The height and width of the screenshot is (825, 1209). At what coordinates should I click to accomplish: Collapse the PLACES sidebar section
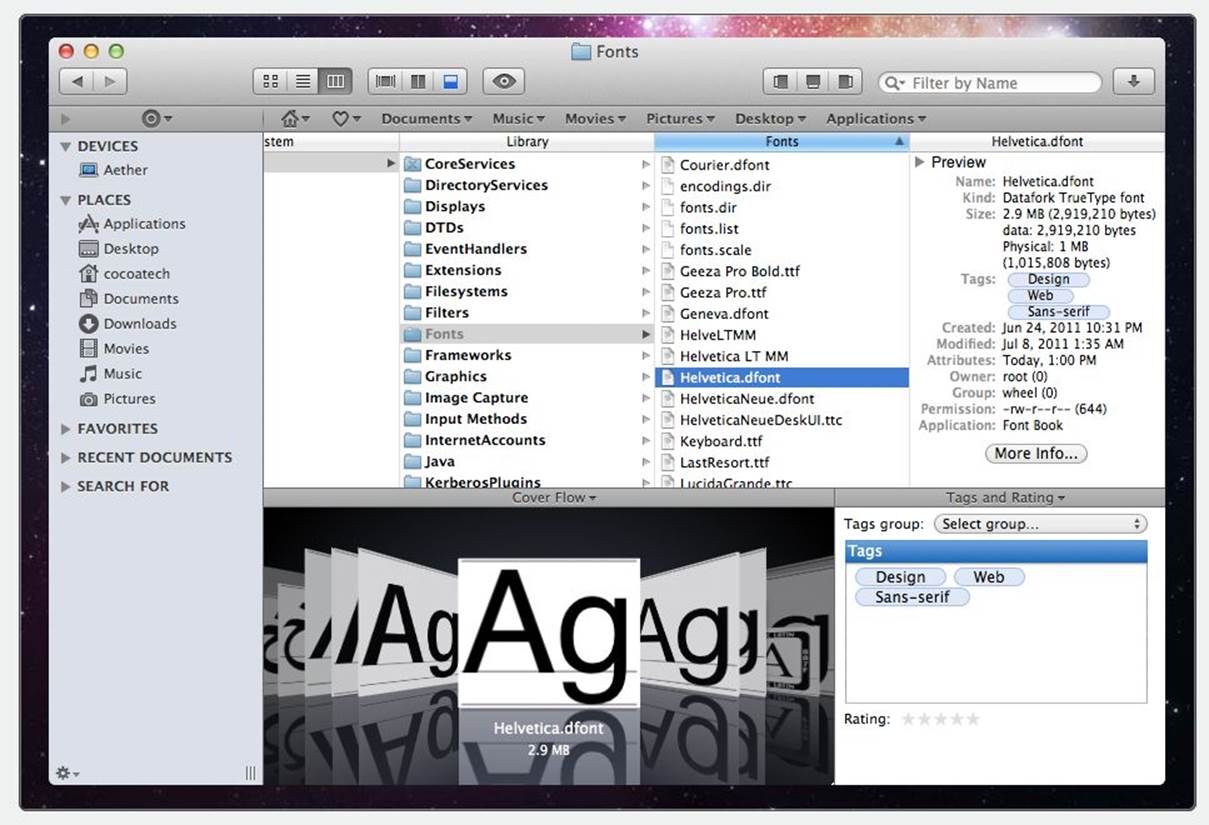[66, 200]
